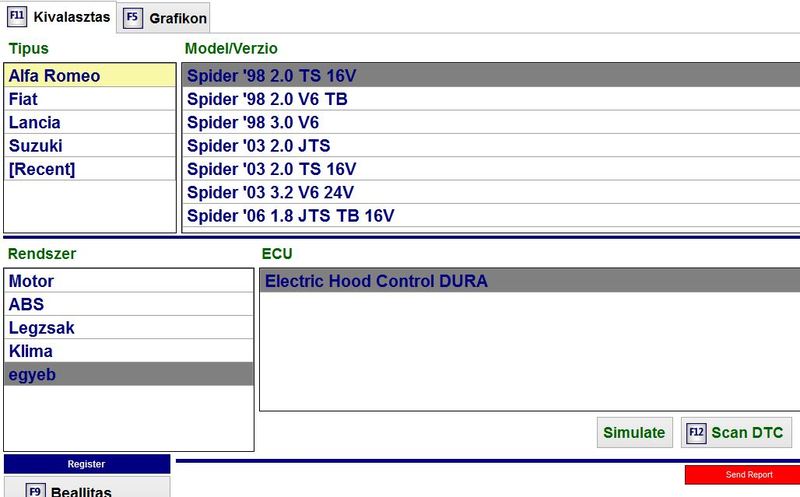Screen dimensions: 800x497
Task: Start Scan DTC
Action: click(x=736, y=433)
